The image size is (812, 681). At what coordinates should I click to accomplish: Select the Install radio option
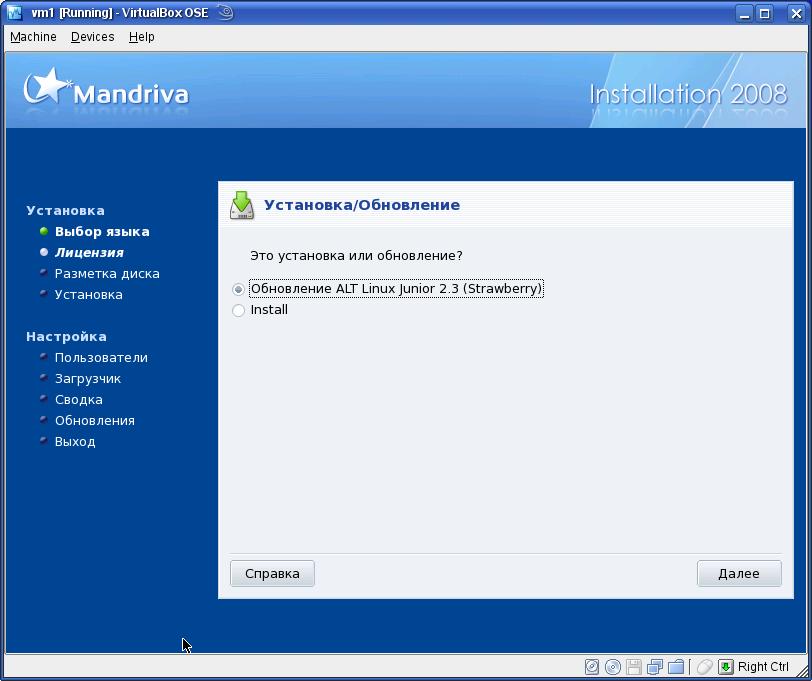[238, 310]
